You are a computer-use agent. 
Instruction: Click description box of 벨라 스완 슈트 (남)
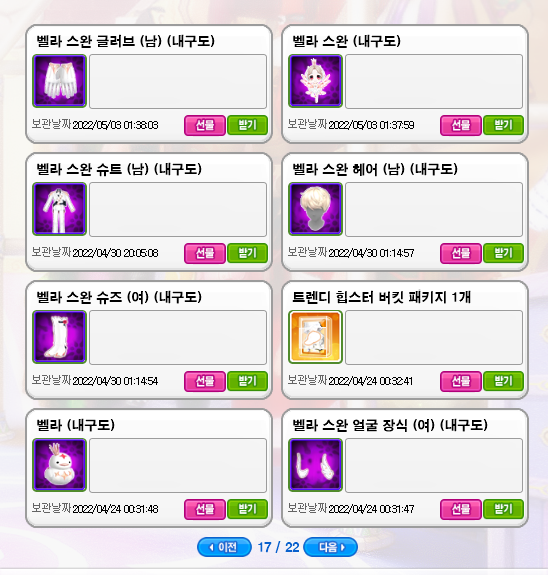pyautogui.click(x=178, y=209)
